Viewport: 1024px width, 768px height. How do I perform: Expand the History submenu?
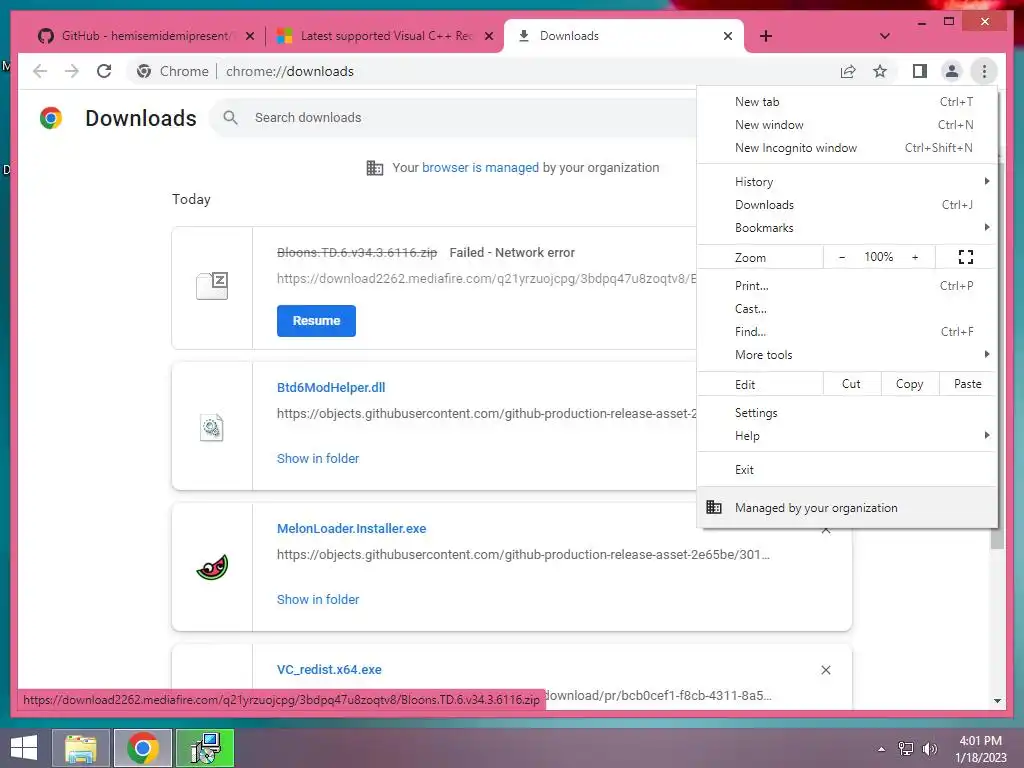pyautogui.click(x=847, y=182)
